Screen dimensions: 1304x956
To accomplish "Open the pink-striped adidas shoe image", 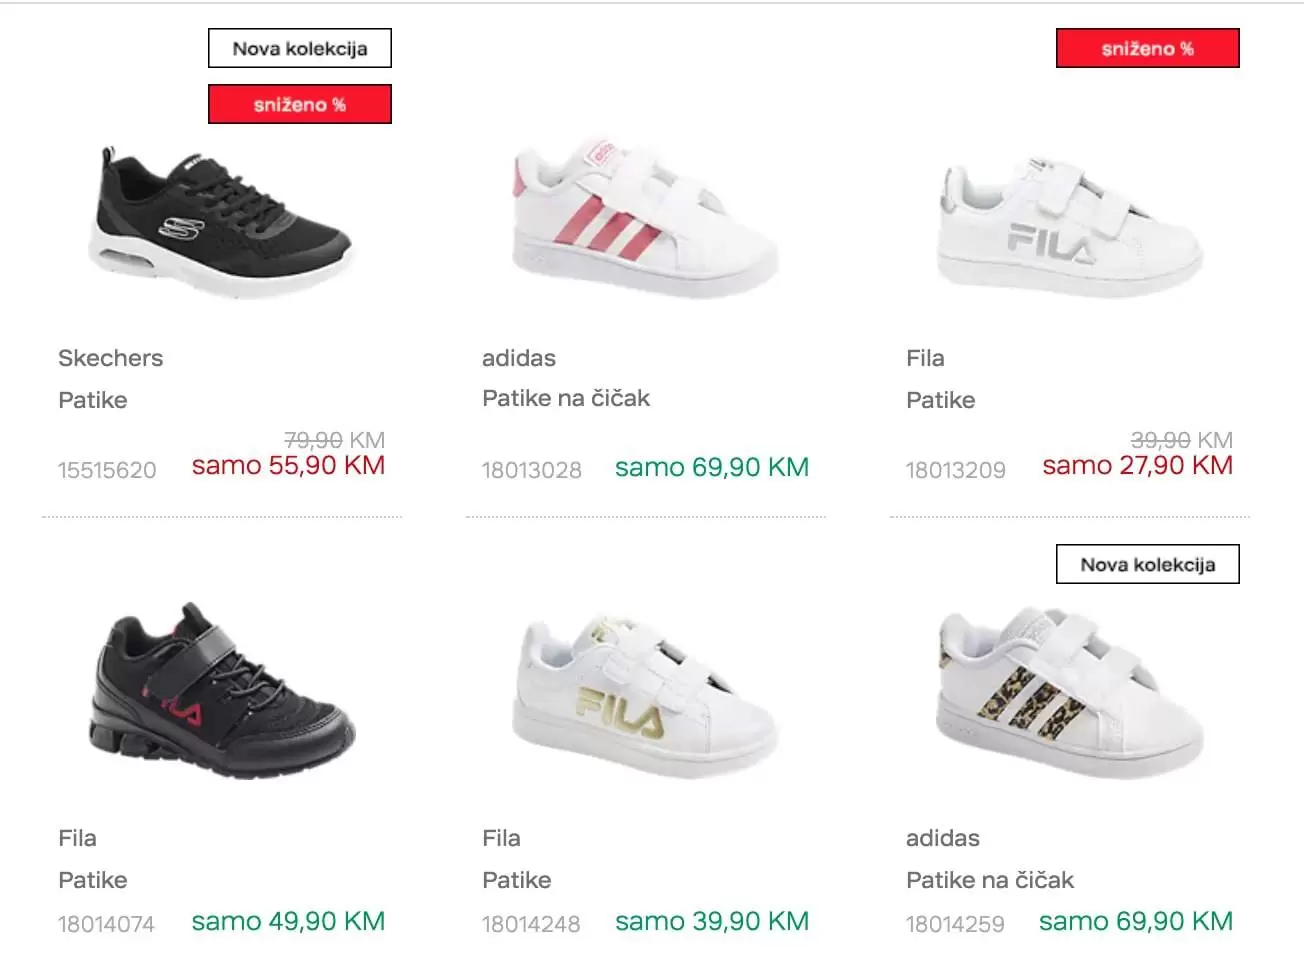I will tap(645, 217).
